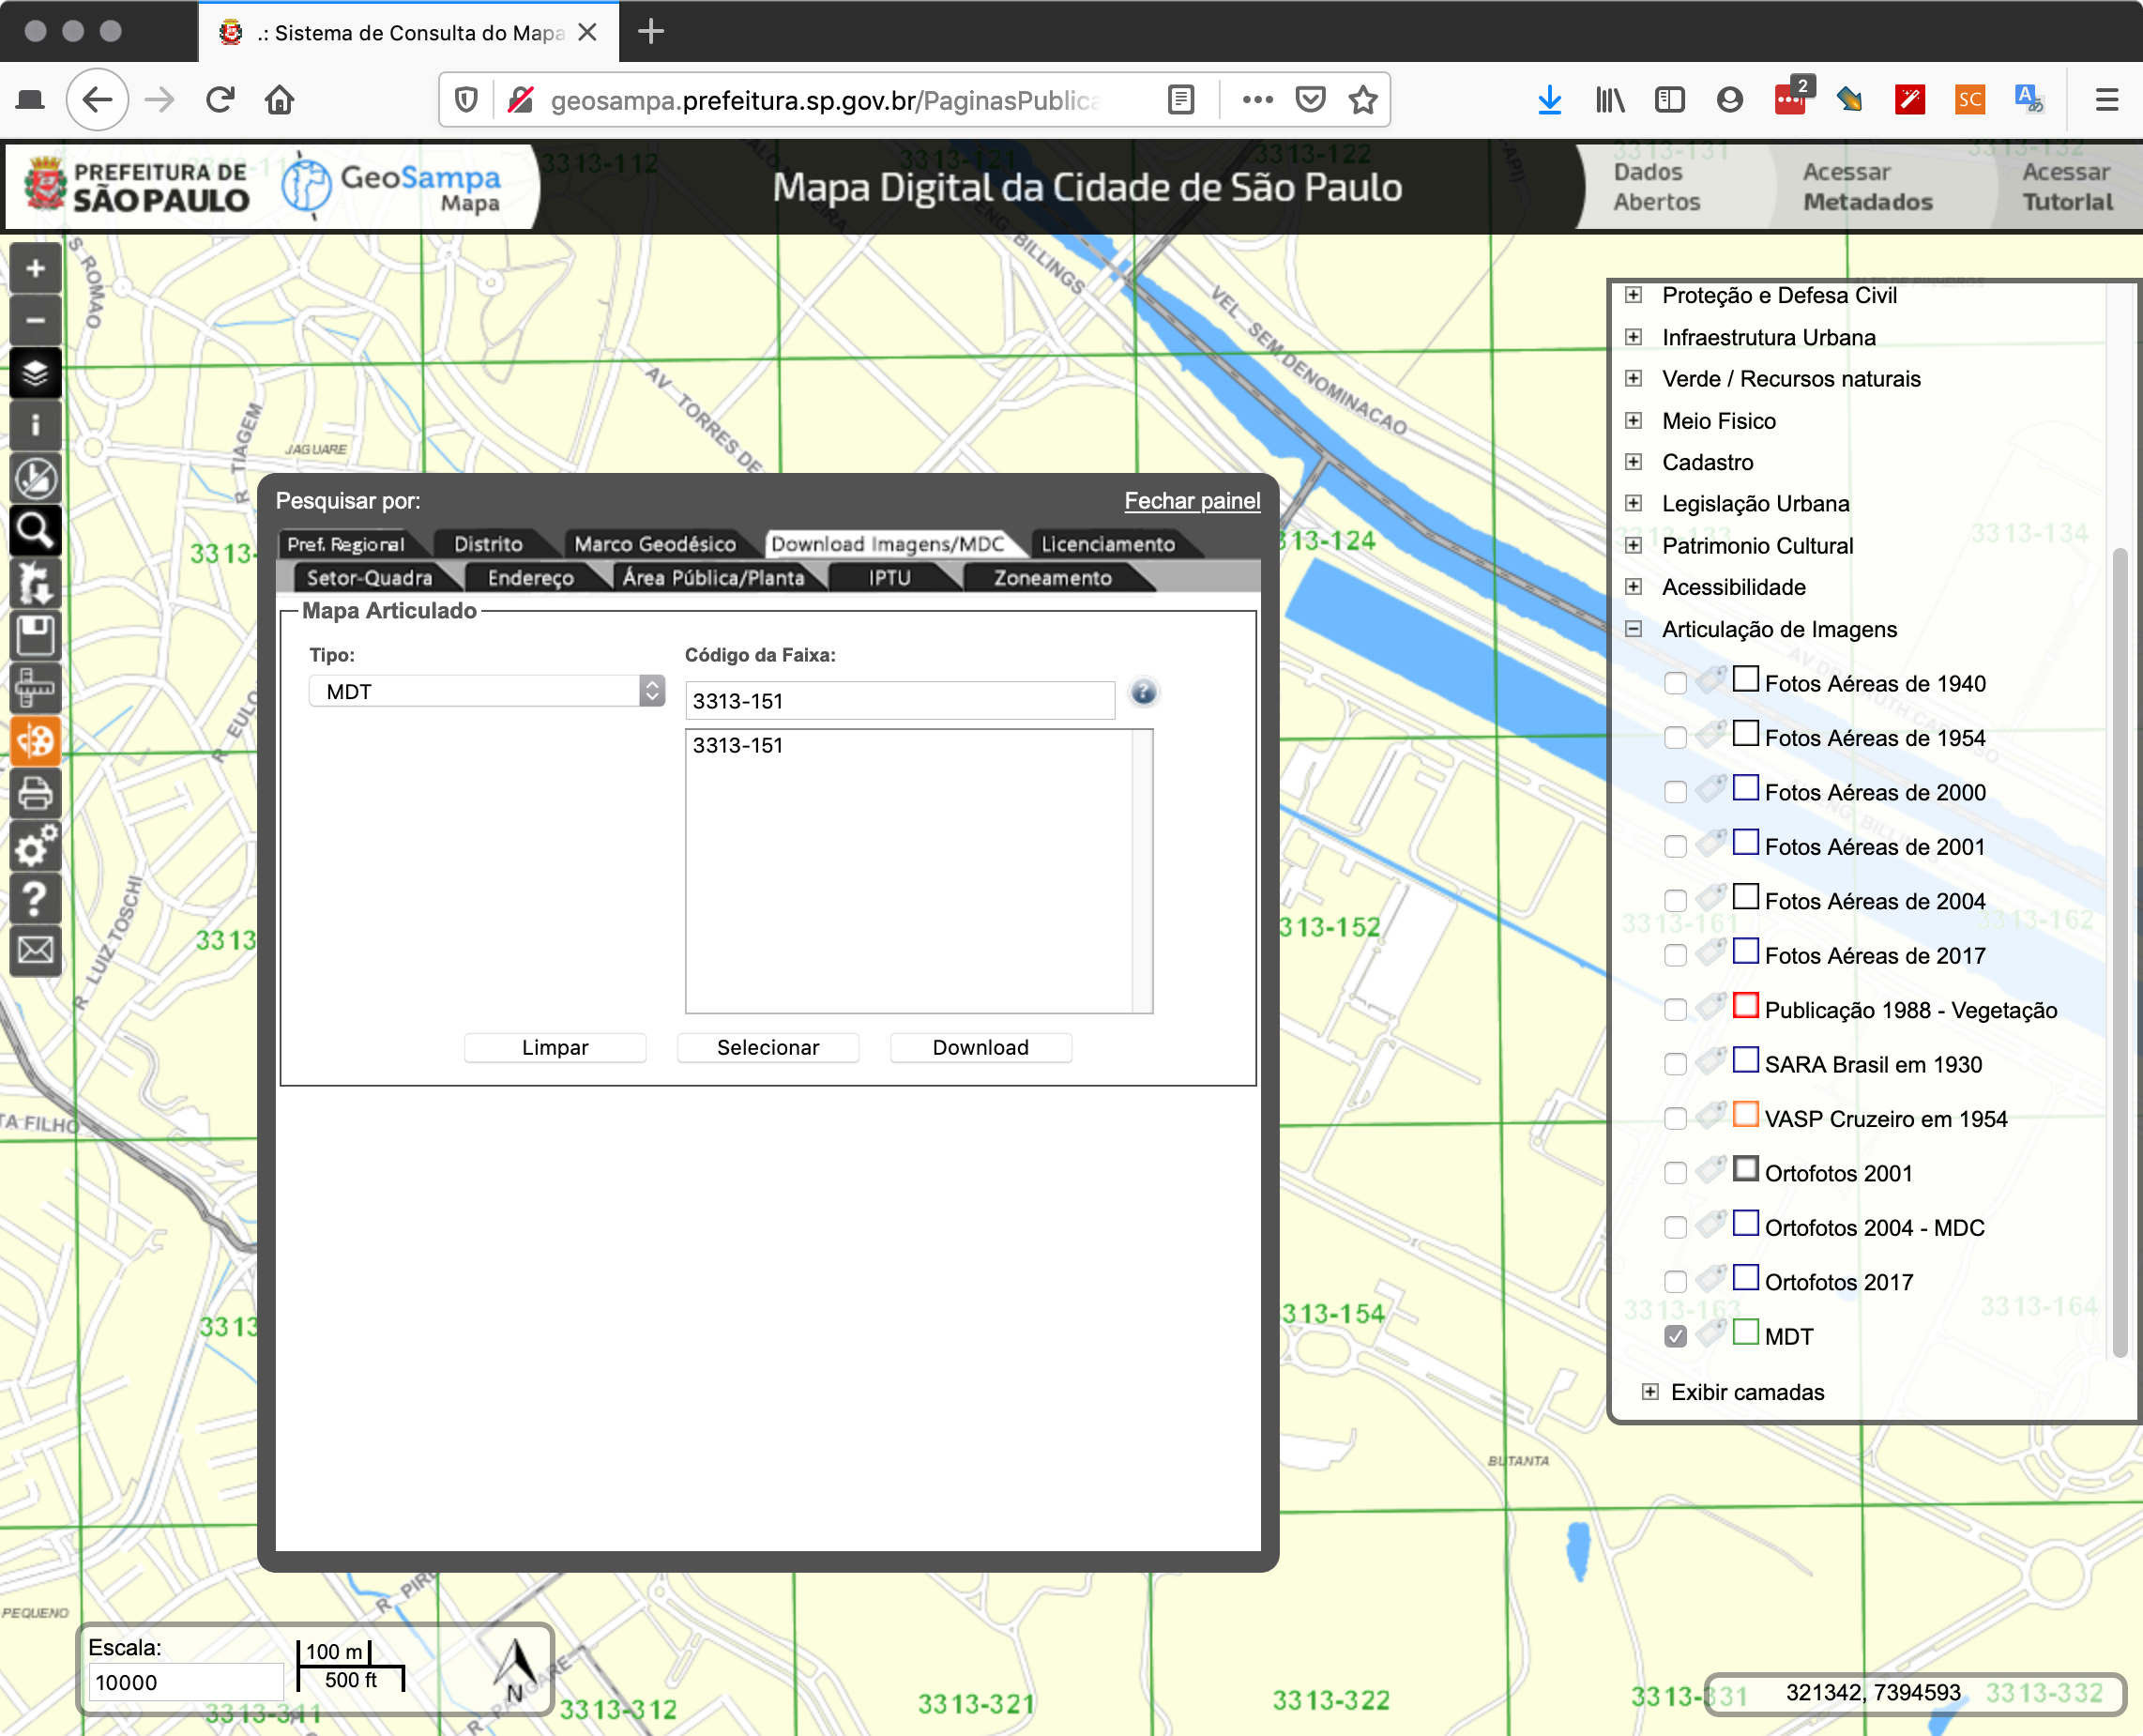Click the printer icon to print map
The image size is (2143, 1736).
point(35,793)
